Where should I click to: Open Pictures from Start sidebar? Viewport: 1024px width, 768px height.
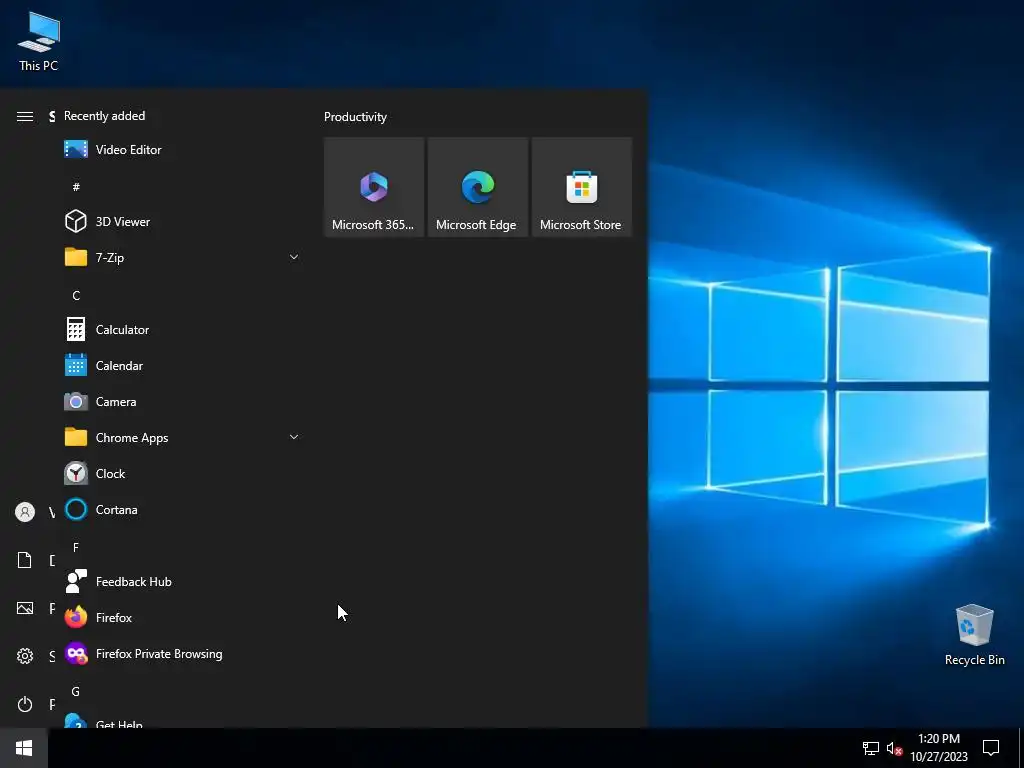point(25,608)
